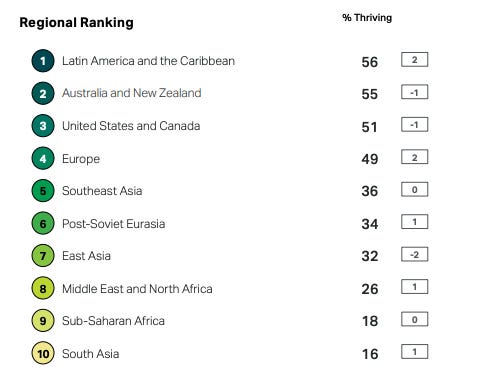
Task: Click change box for Latin America
Action: [x=414, y=60]
